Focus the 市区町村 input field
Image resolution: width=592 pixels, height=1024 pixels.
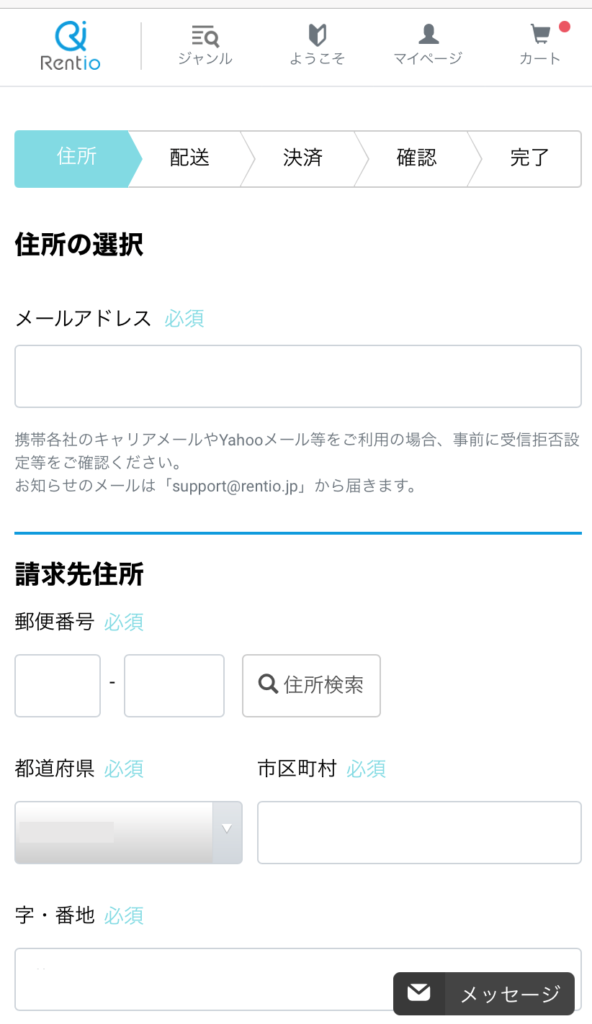(x=419, y=833)
